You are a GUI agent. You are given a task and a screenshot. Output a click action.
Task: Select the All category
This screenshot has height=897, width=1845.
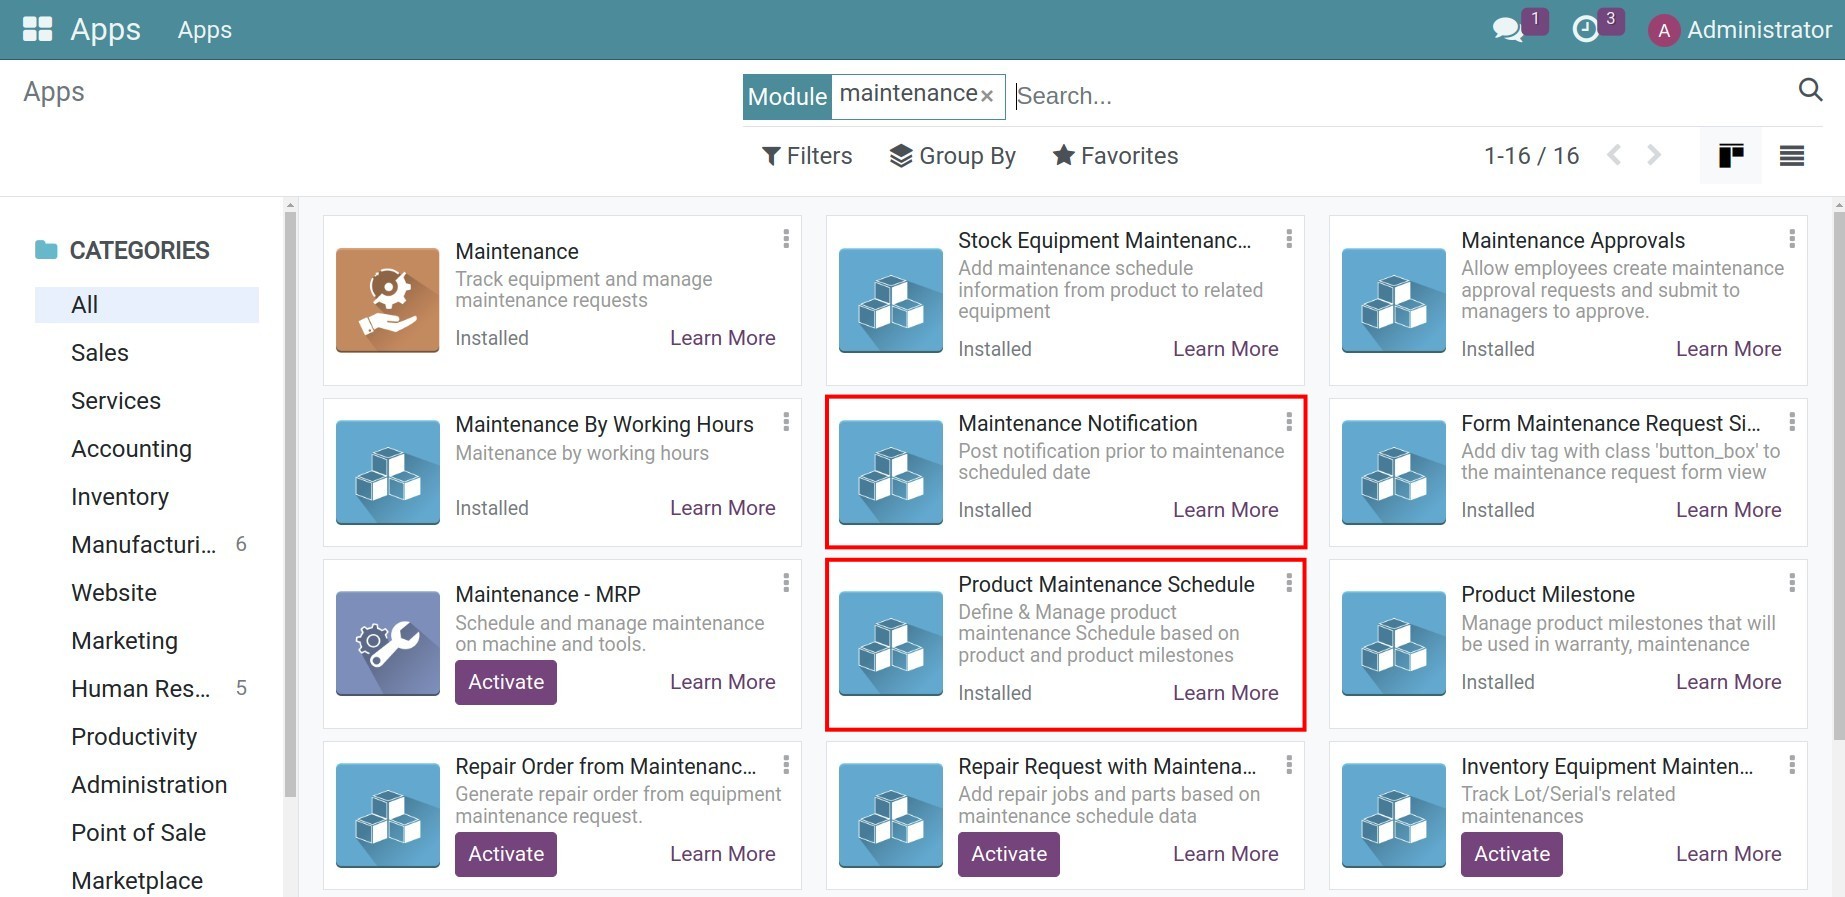pyautogui.click(x=147, y=305)
